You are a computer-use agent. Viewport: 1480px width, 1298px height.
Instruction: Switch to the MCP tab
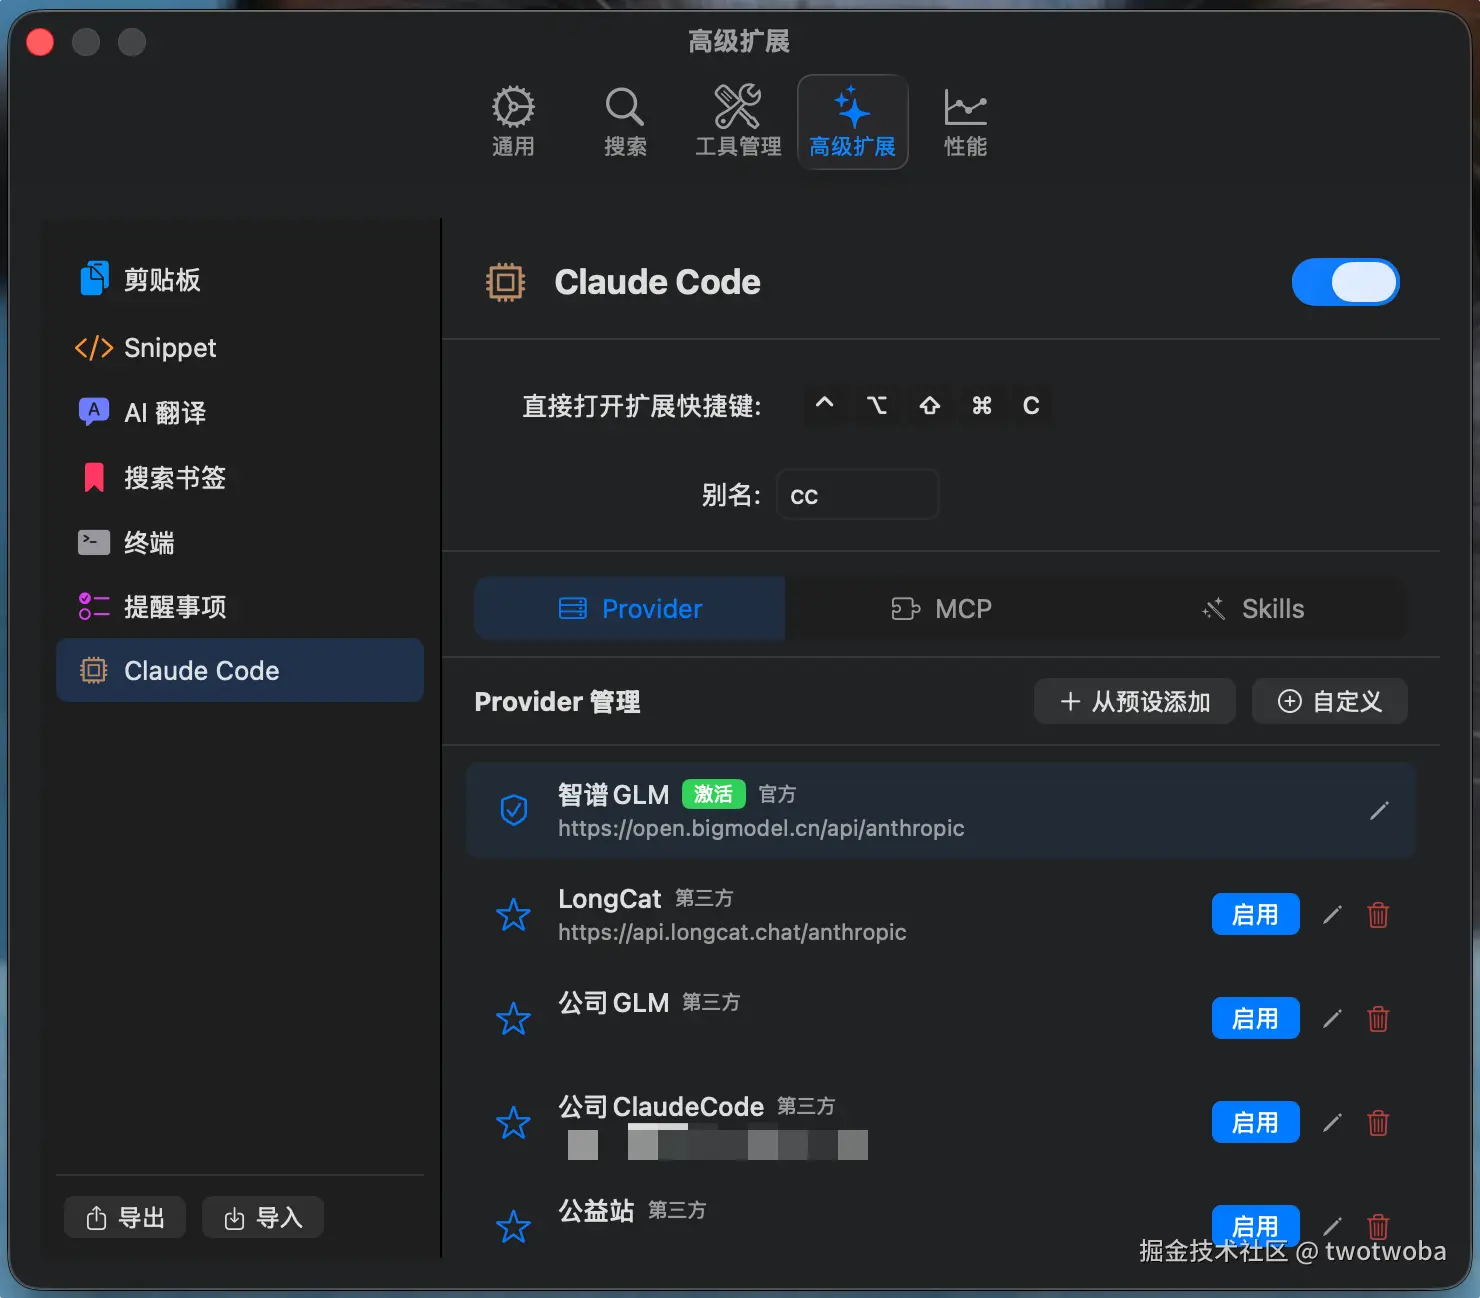tap(941, 608)
